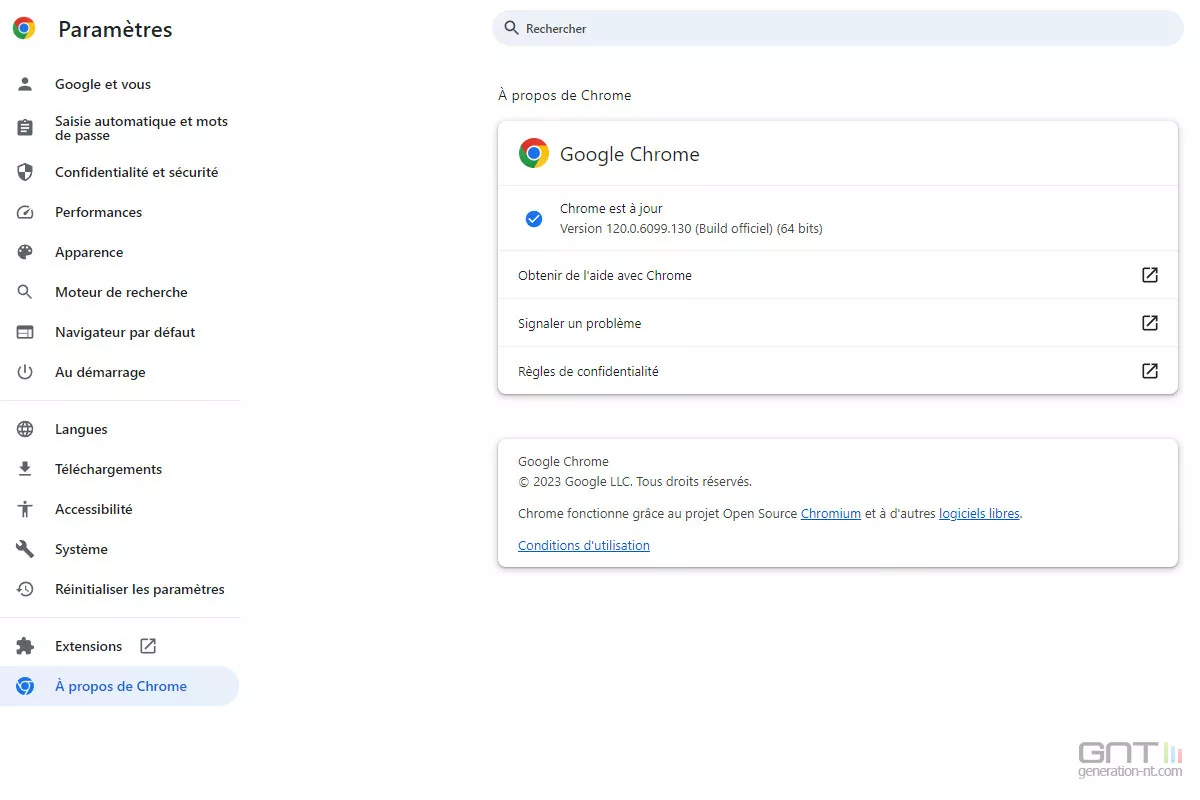1200x800 pixels.
Task: Click Signaler un problème row
Action: [838, 323]
